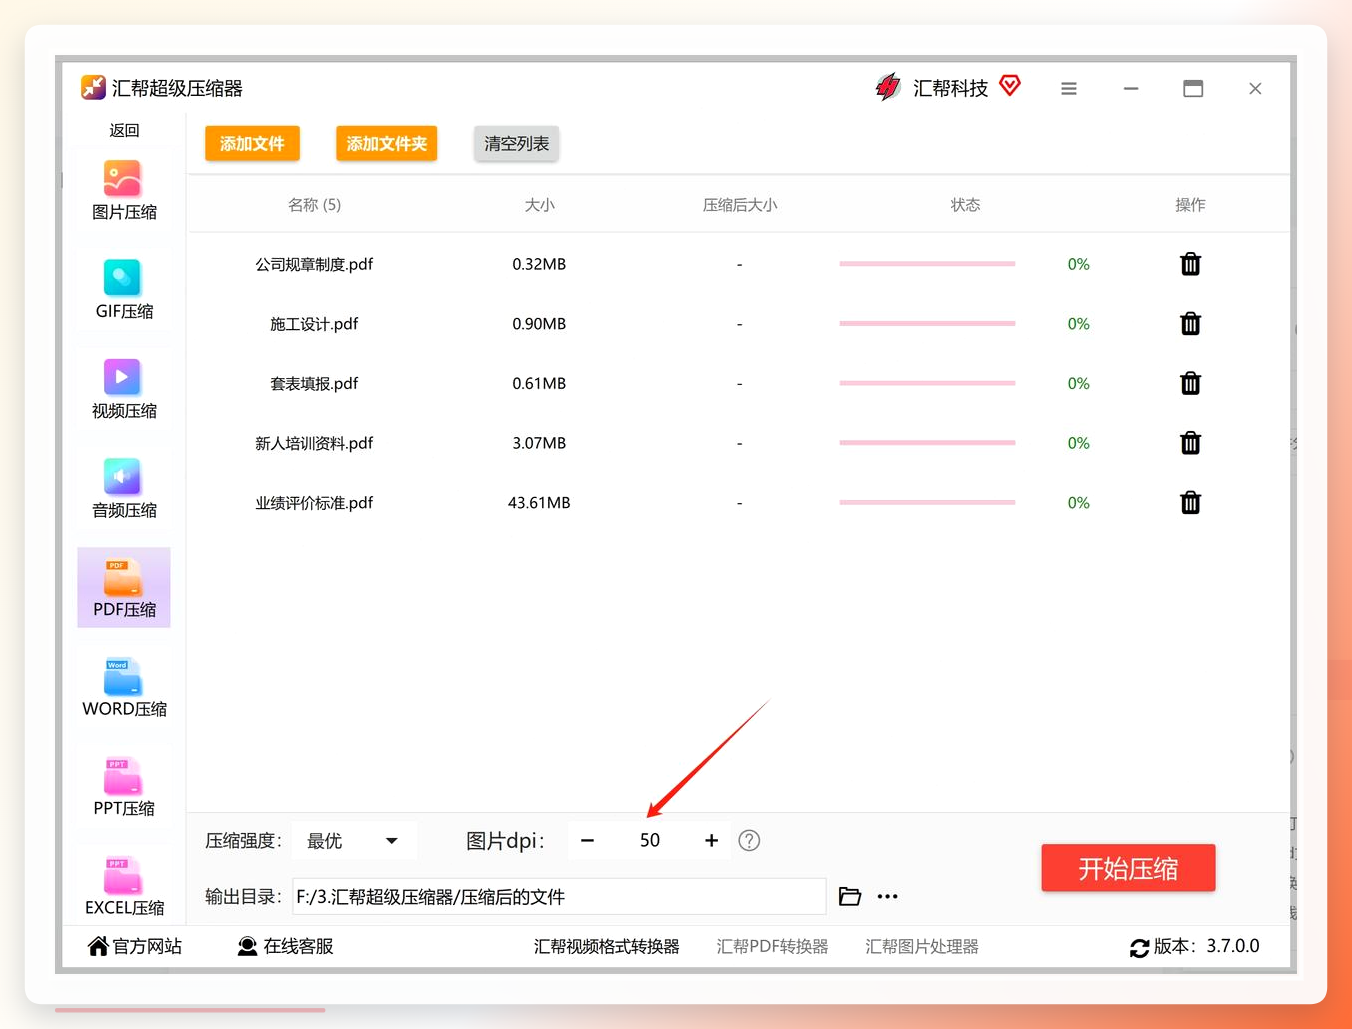Open the 汇帮PDF转换器 link

click(772, 946)
